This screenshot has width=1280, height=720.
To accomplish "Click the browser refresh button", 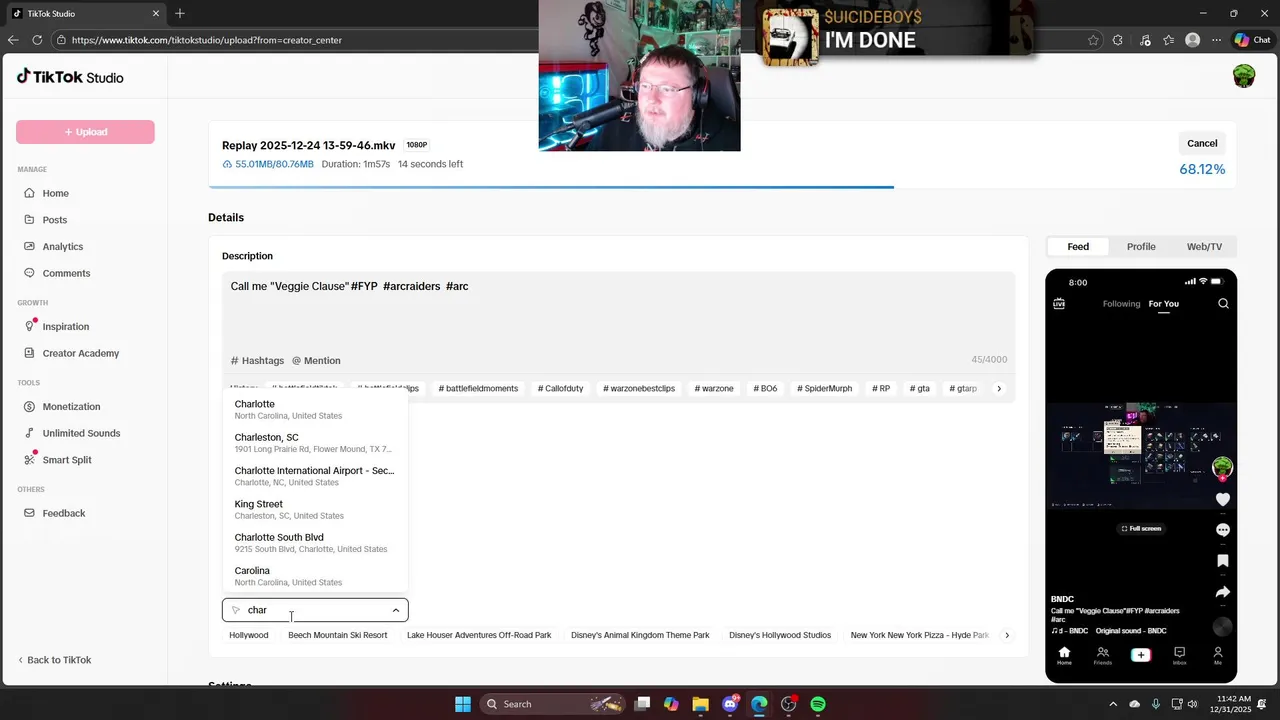I will coord(37,40).
